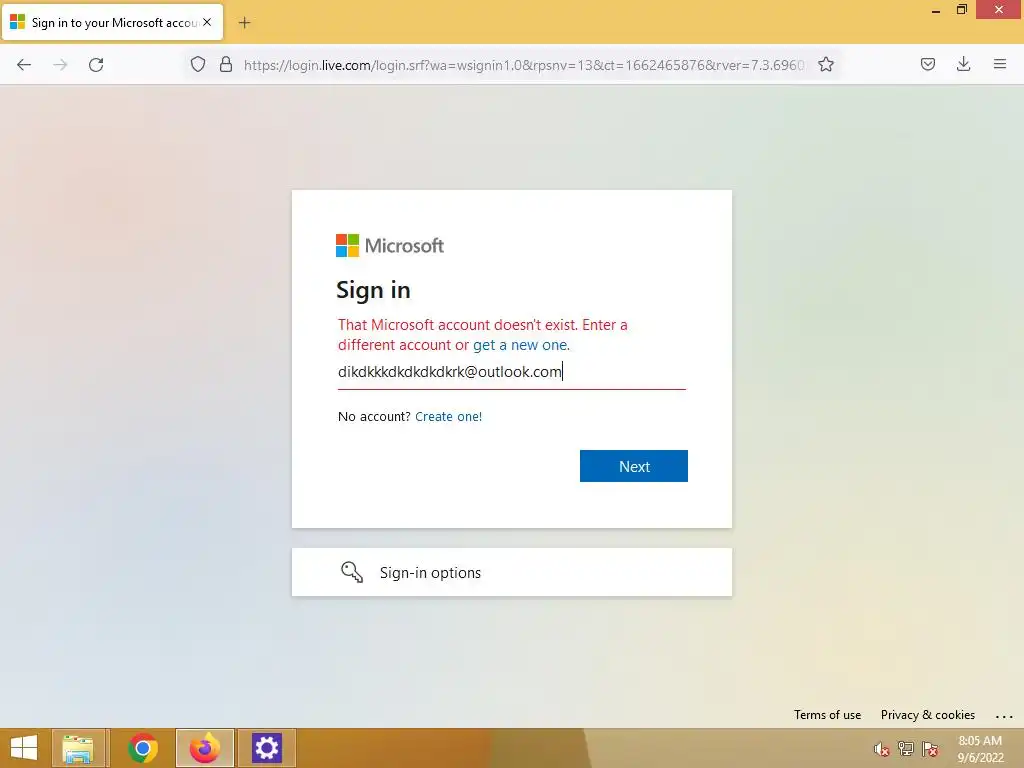The image size is (1024, 768).
Task: Open the footer ellipsis more options
Action: (1004, 716)
